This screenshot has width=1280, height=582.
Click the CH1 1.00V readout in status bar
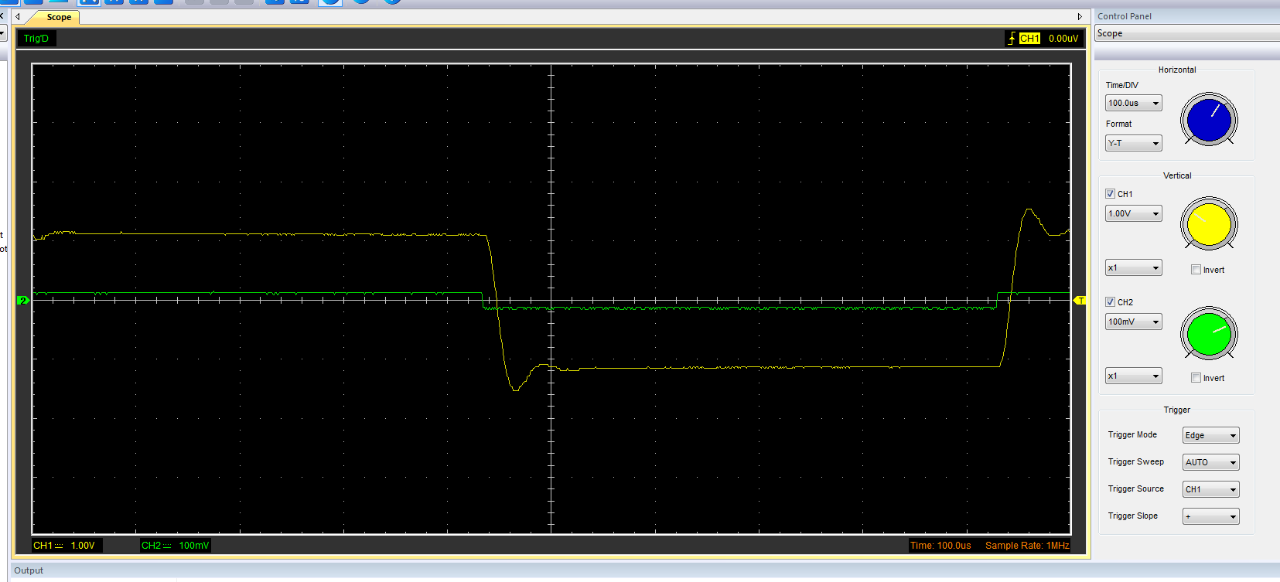click(64, 546)
